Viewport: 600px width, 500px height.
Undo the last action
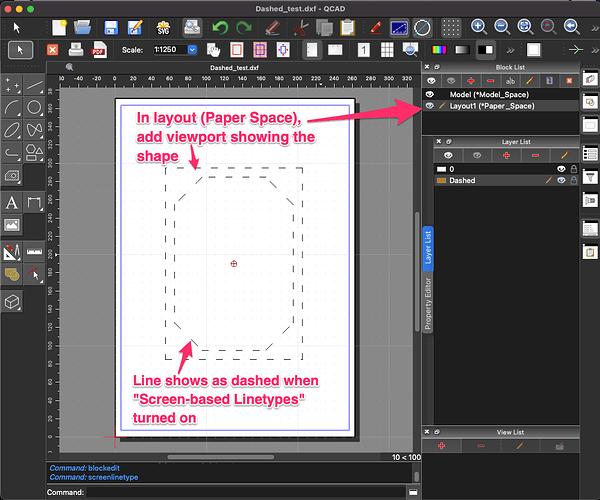pyautogui.click(x=220, y=28)
